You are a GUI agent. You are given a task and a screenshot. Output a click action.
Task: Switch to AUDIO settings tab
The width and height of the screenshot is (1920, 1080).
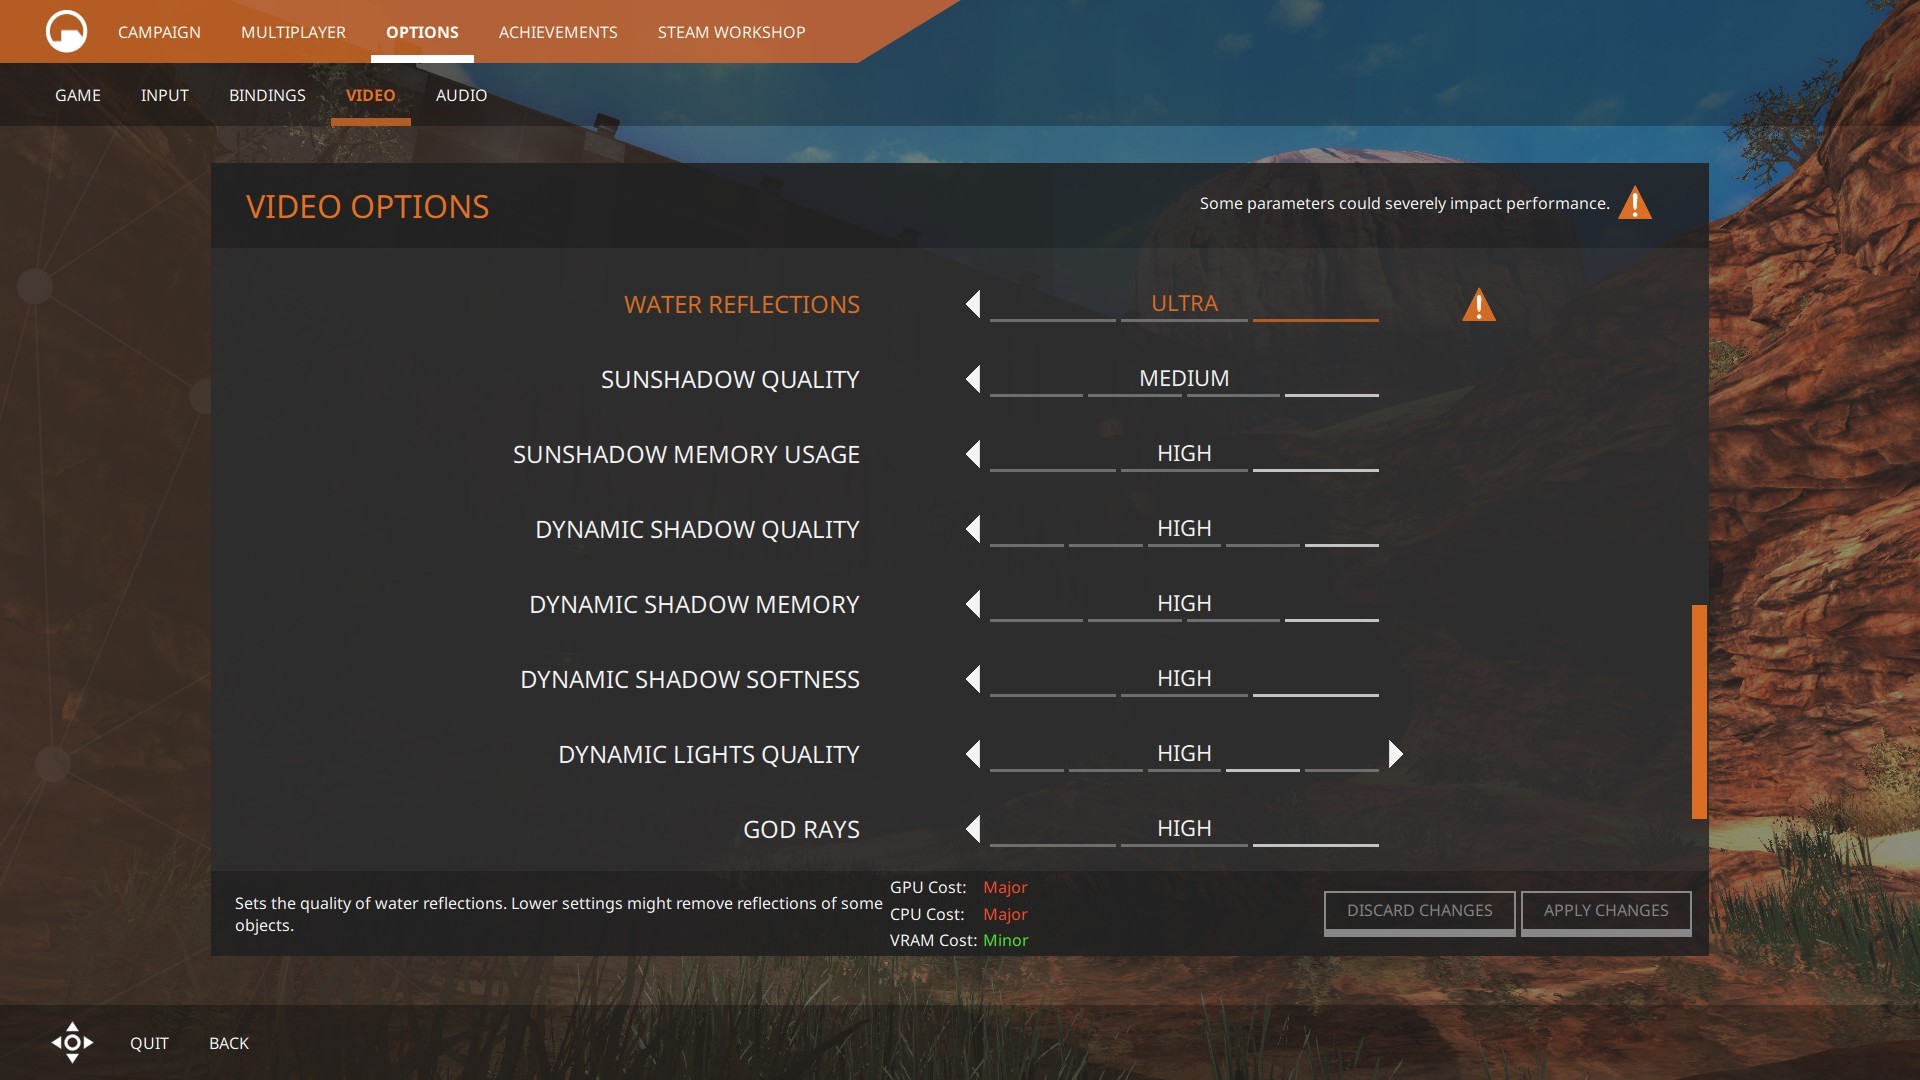(462, 95)
